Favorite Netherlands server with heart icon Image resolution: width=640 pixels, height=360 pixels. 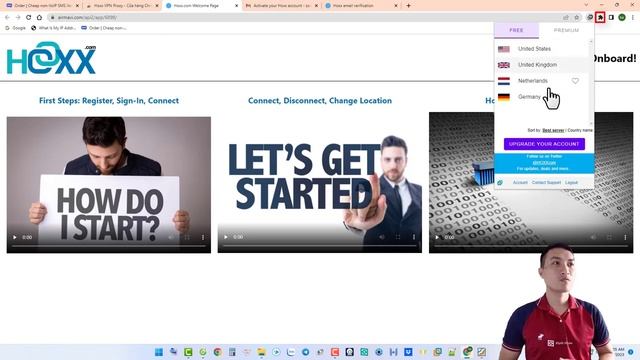click(575, 81)
